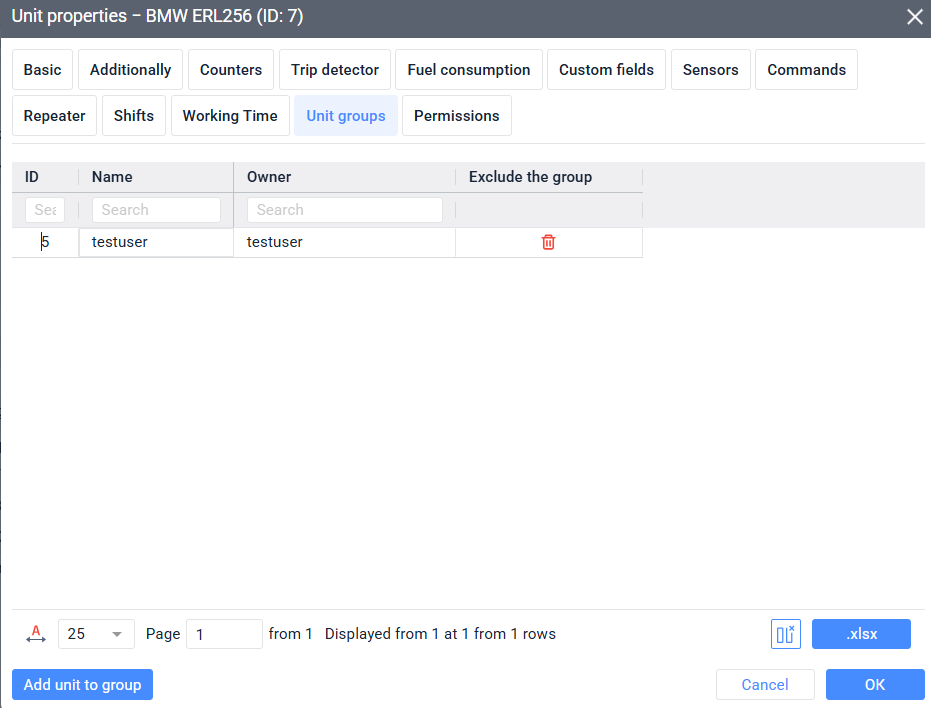Export the table with the .xlsx button
The height and width of the screenshot is (708, 931).
pos(861,634)
